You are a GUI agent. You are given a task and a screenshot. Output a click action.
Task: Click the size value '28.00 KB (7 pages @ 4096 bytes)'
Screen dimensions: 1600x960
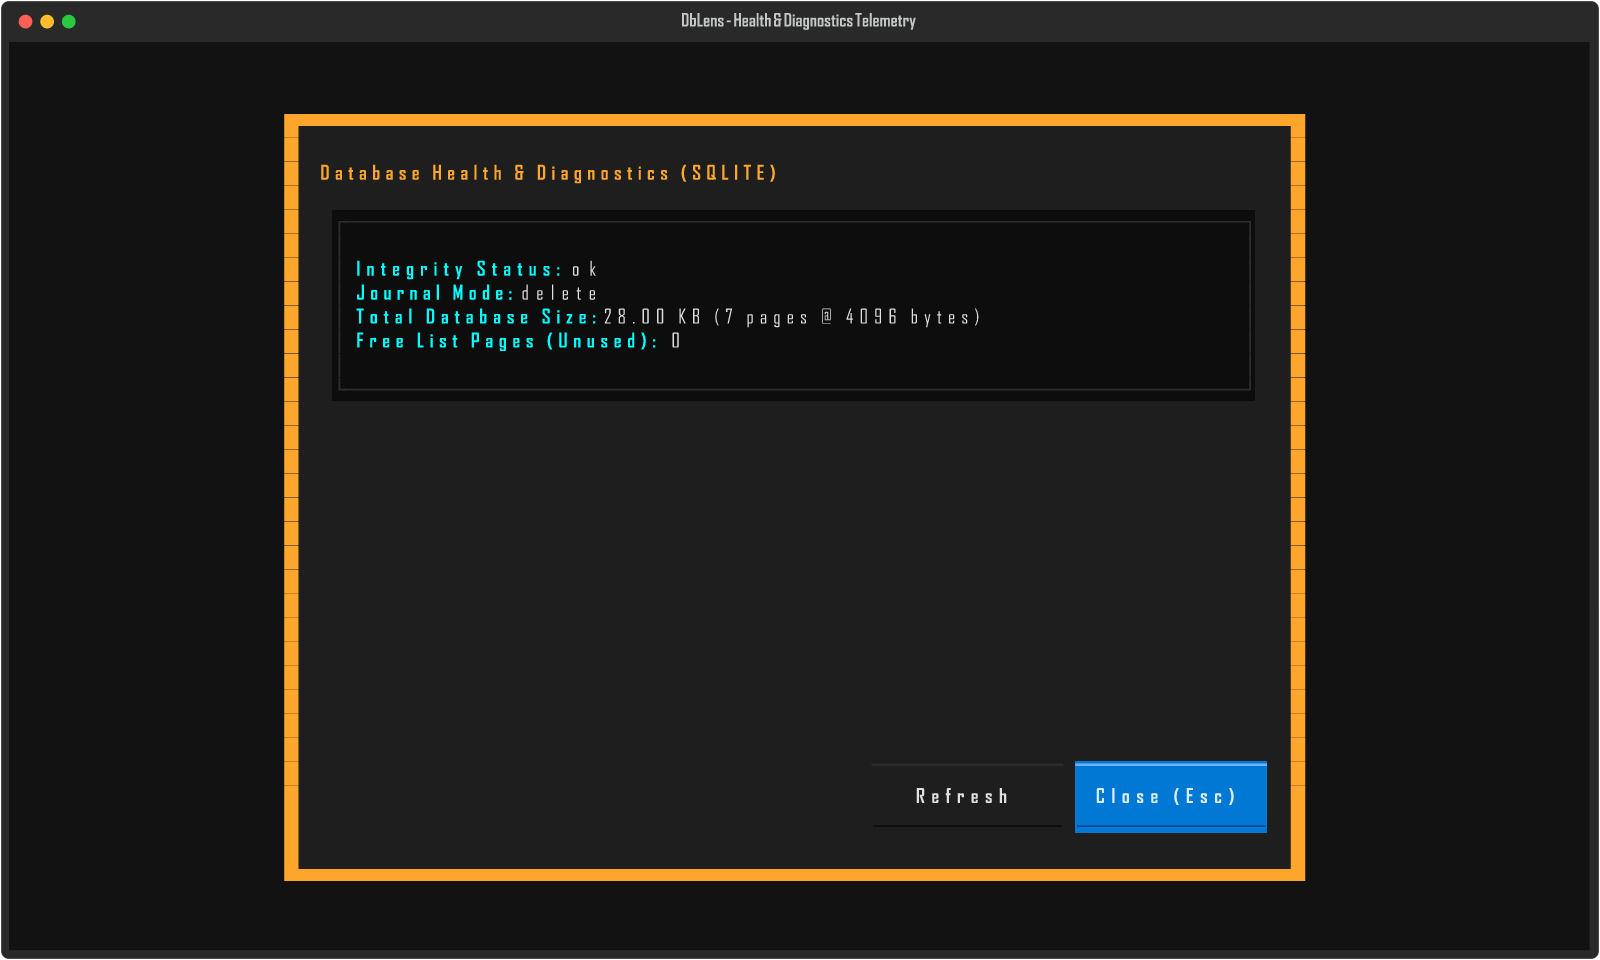792,317
